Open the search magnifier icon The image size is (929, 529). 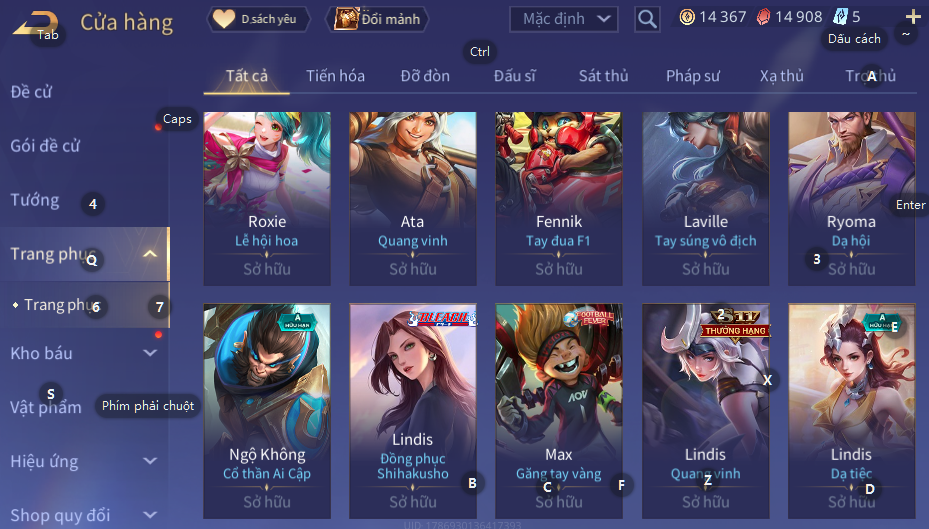pos(647,20)
